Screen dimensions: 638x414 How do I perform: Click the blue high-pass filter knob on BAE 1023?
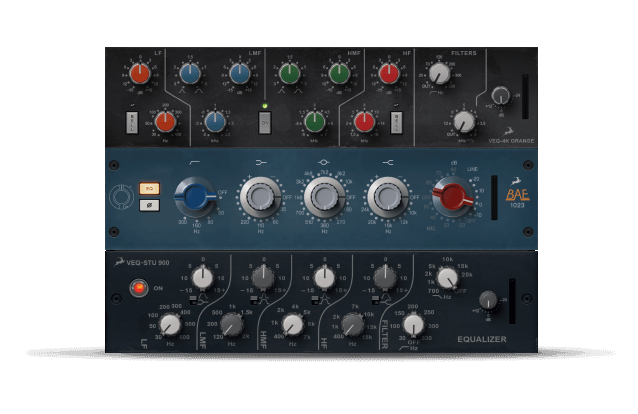click(194, 197)
